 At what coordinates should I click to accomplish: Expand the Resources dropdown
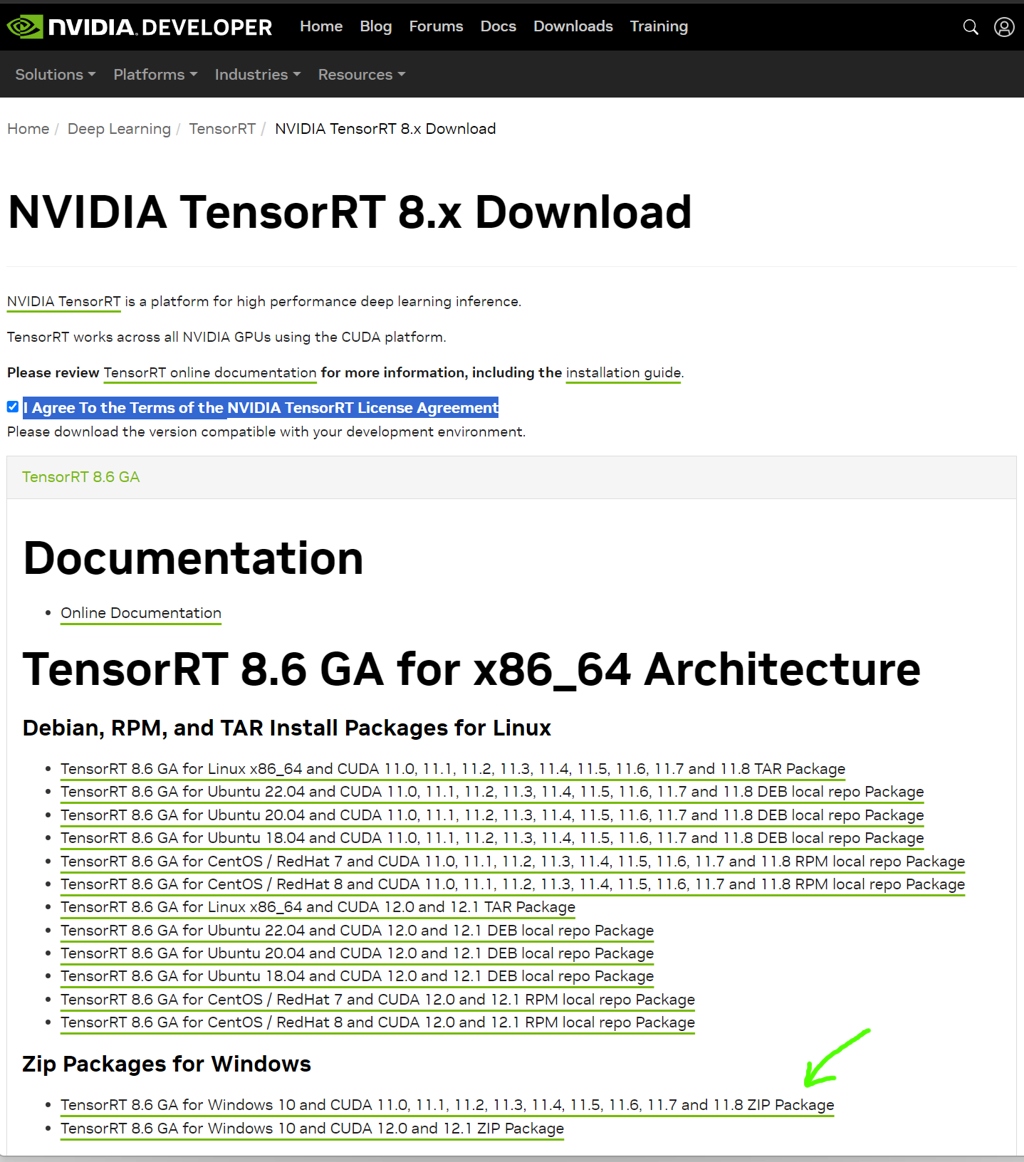click(362, 74)
